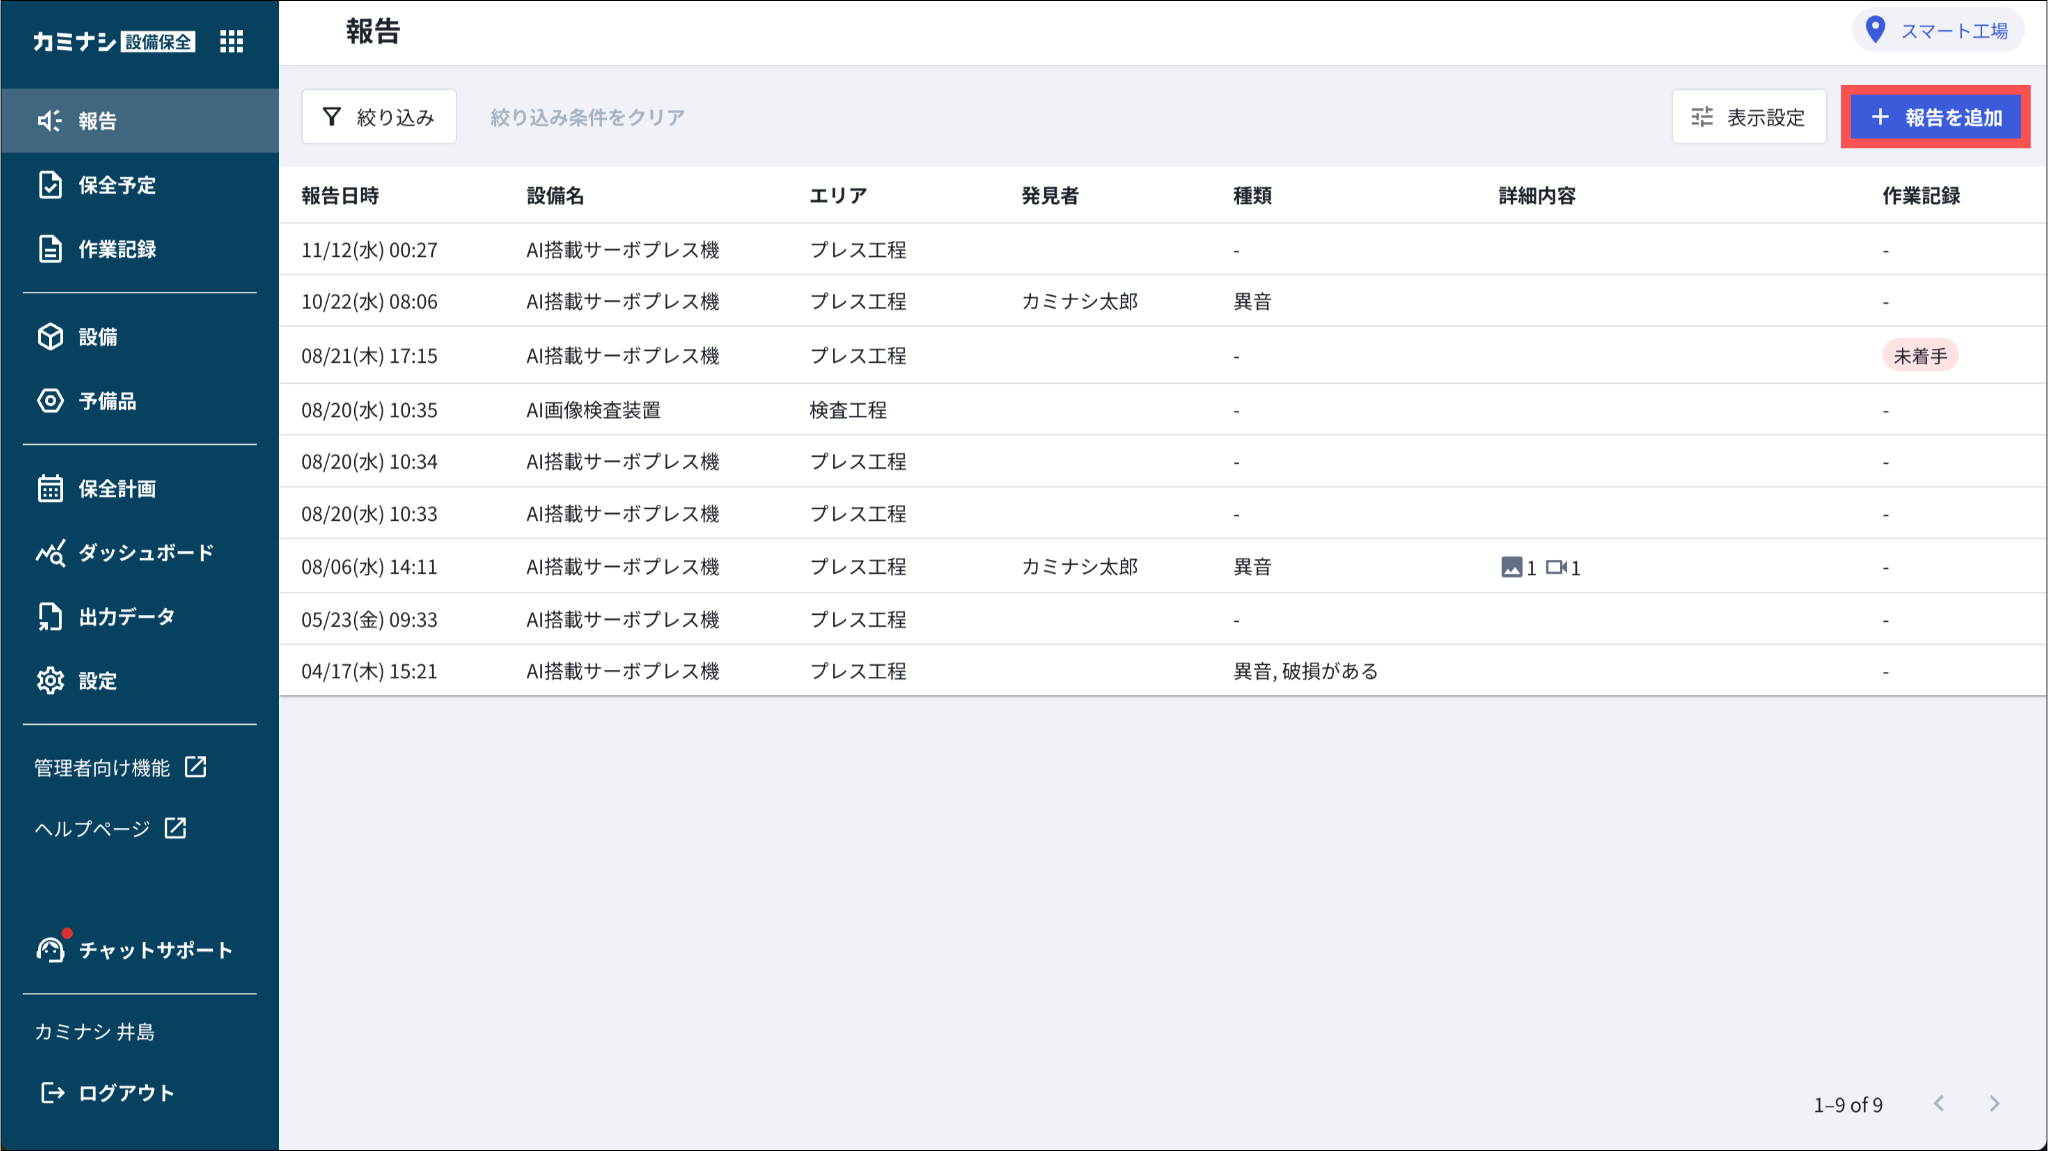Open ダッシュボード chart icon
Screen dimensions: 2048x1151
coord(50,553)
